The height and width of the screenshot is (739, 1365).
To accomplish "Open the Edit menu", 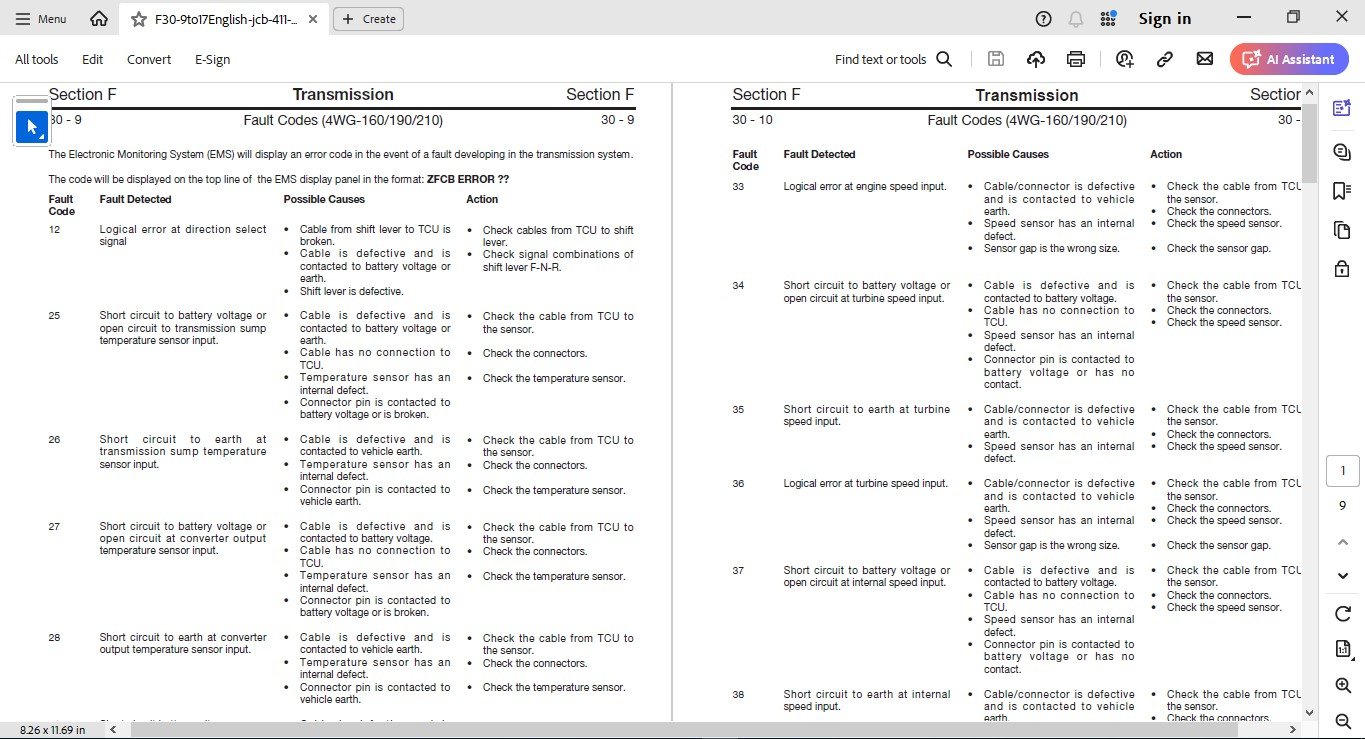I will (x=93, y=59).
